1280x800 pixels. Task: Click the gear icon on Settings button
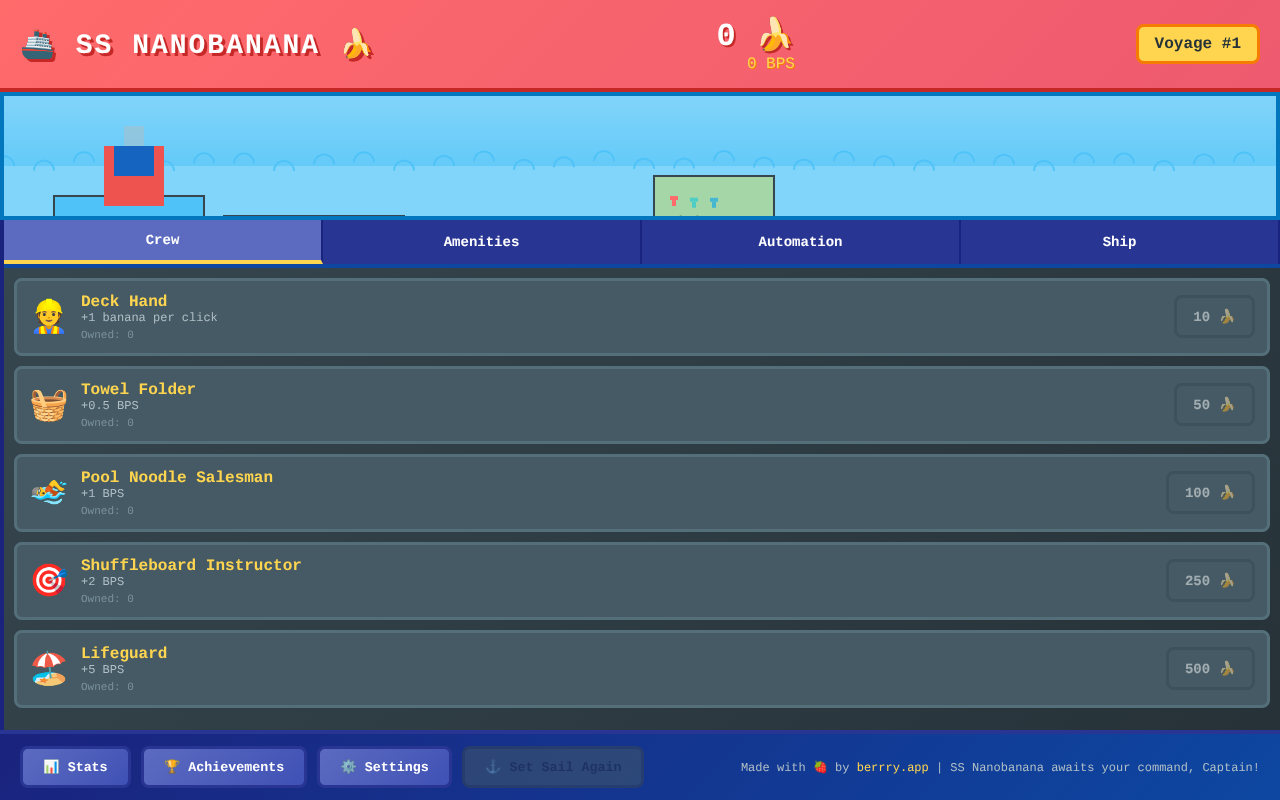(x=347, y=766)
